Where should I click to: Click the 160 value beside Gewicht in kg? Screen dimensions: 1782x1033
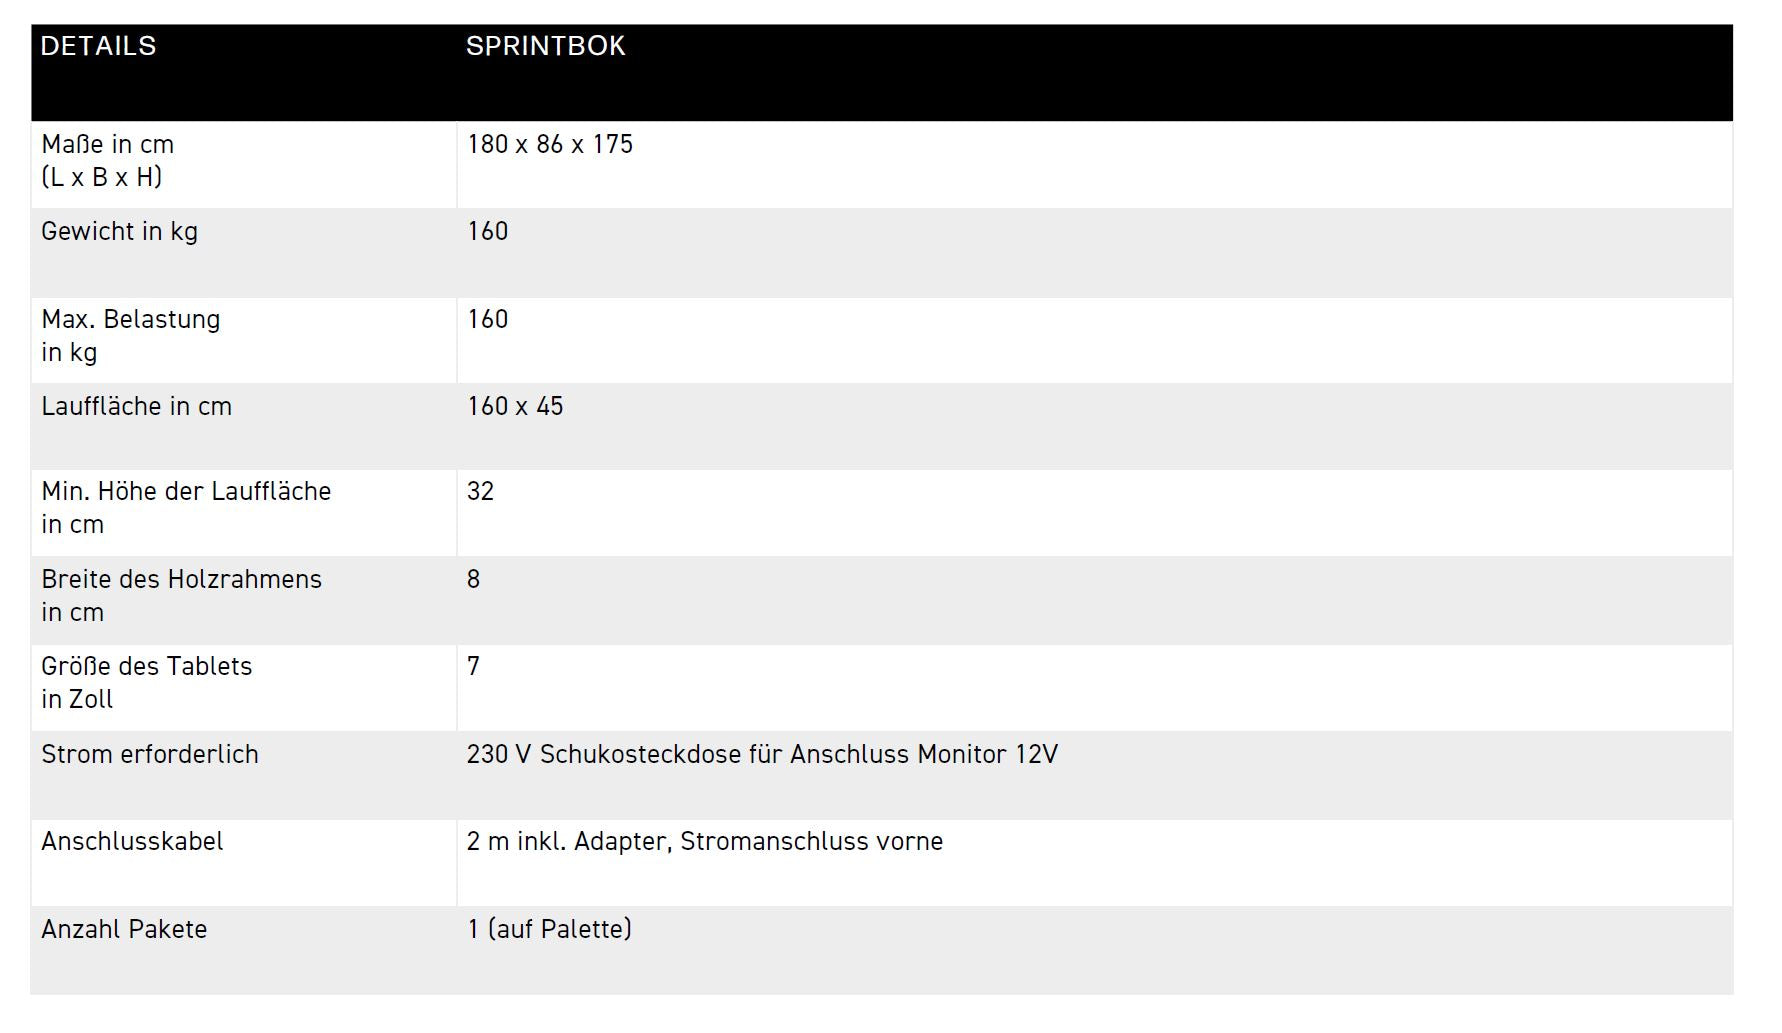(488, 232)
